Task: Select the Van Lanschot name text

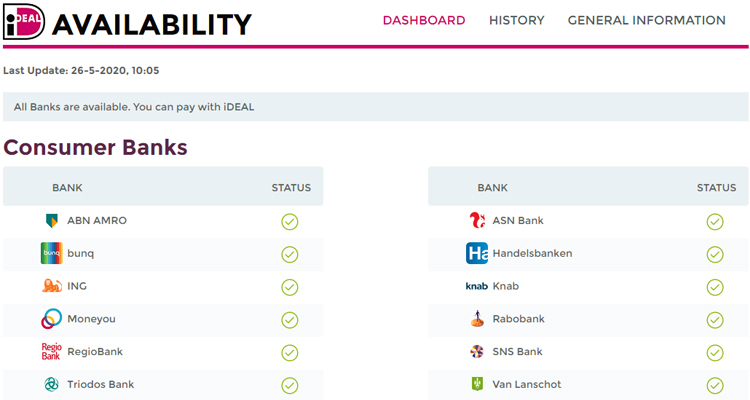Action: pos(527,384)
